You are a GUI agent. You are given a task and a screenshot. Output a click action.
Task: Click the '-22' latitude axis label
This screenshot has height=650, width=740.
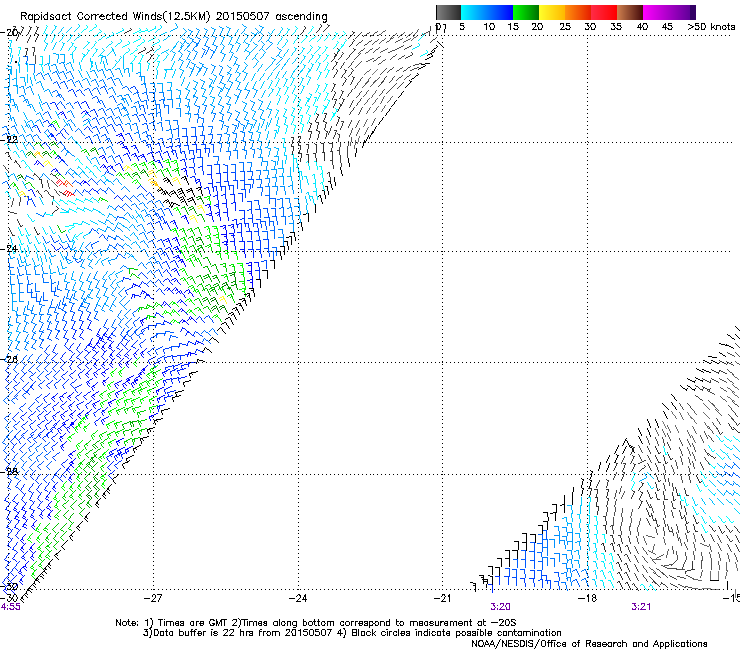(9, 140)
